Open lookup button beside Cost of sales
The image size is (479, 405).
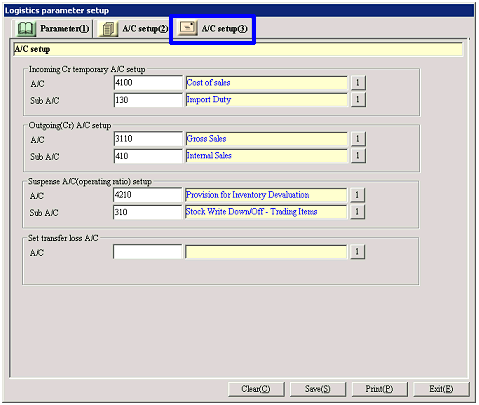(358, 83)
